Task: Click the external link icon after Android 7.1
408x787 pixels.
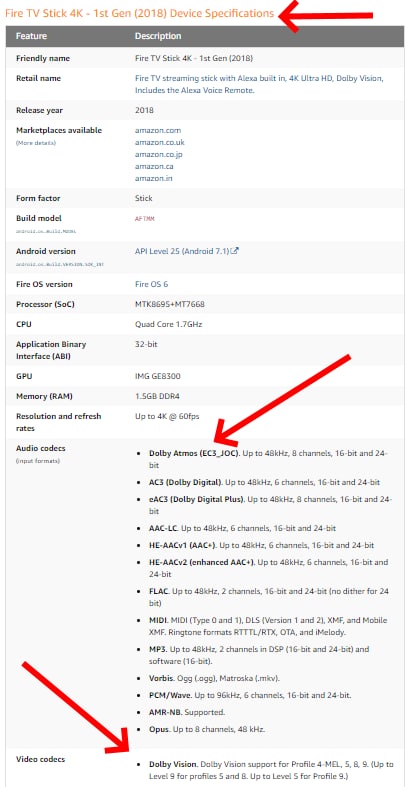Action: tap(234, 250)
